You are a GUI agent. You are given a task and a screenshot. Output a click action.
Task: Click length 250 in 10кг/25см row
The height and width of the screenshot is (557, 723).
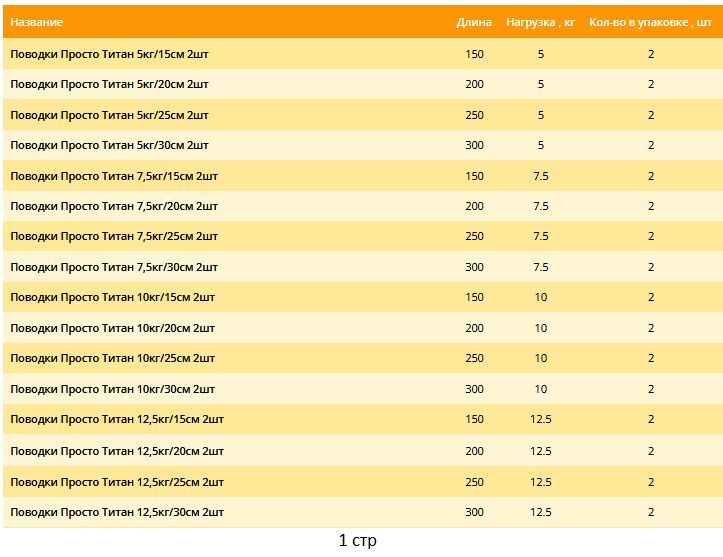[474, 358]
